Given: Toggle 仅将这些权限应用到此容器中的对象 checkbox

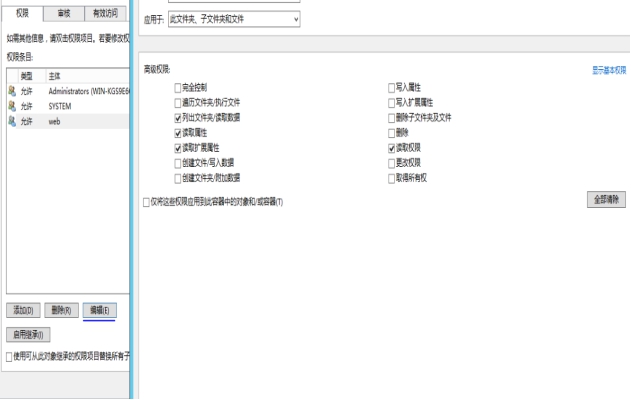Looking at the screenshot, I should click(146, 202).
